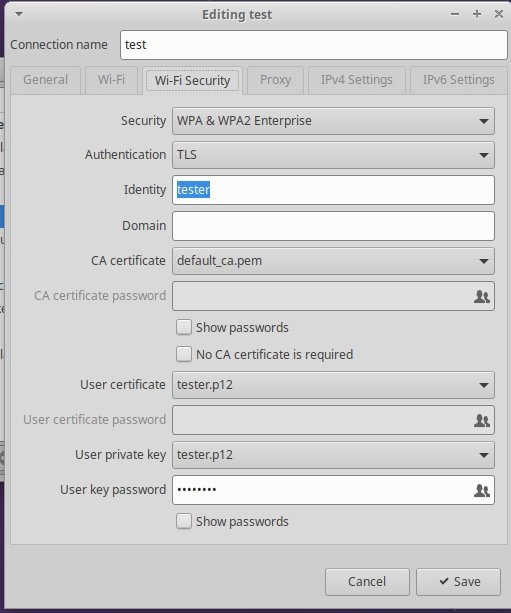Minimize the Editing test window
The width and height of the screenshot is (511, 613).
tap(455, 14)
